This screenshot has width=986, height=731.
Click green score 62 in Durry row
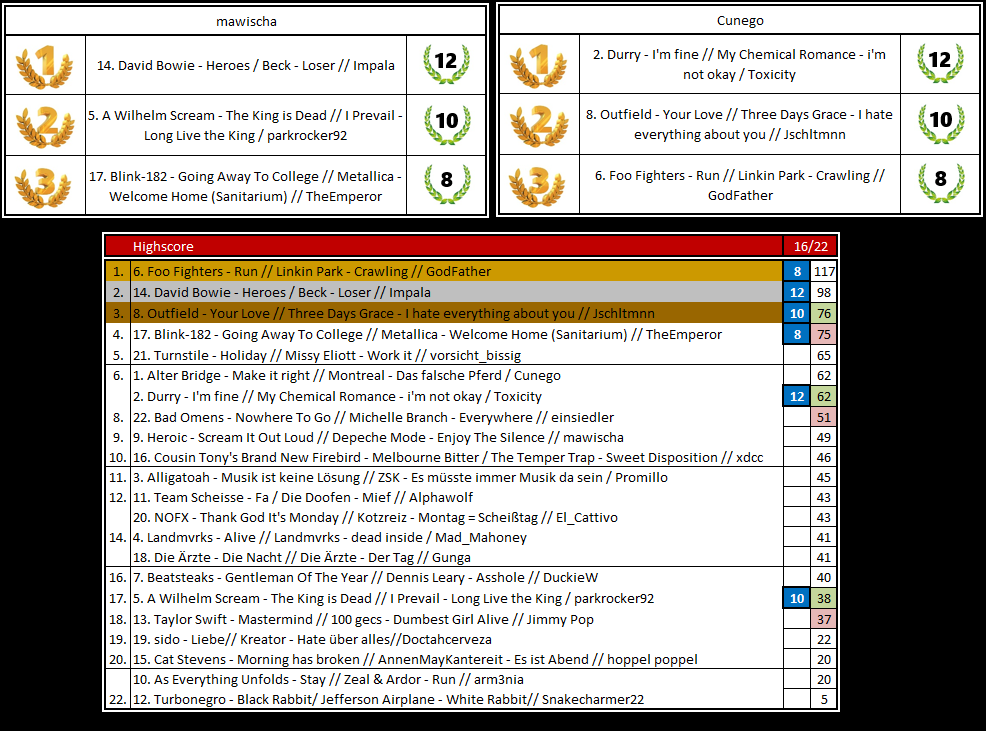pyautogui.click(x=824, y=396)
